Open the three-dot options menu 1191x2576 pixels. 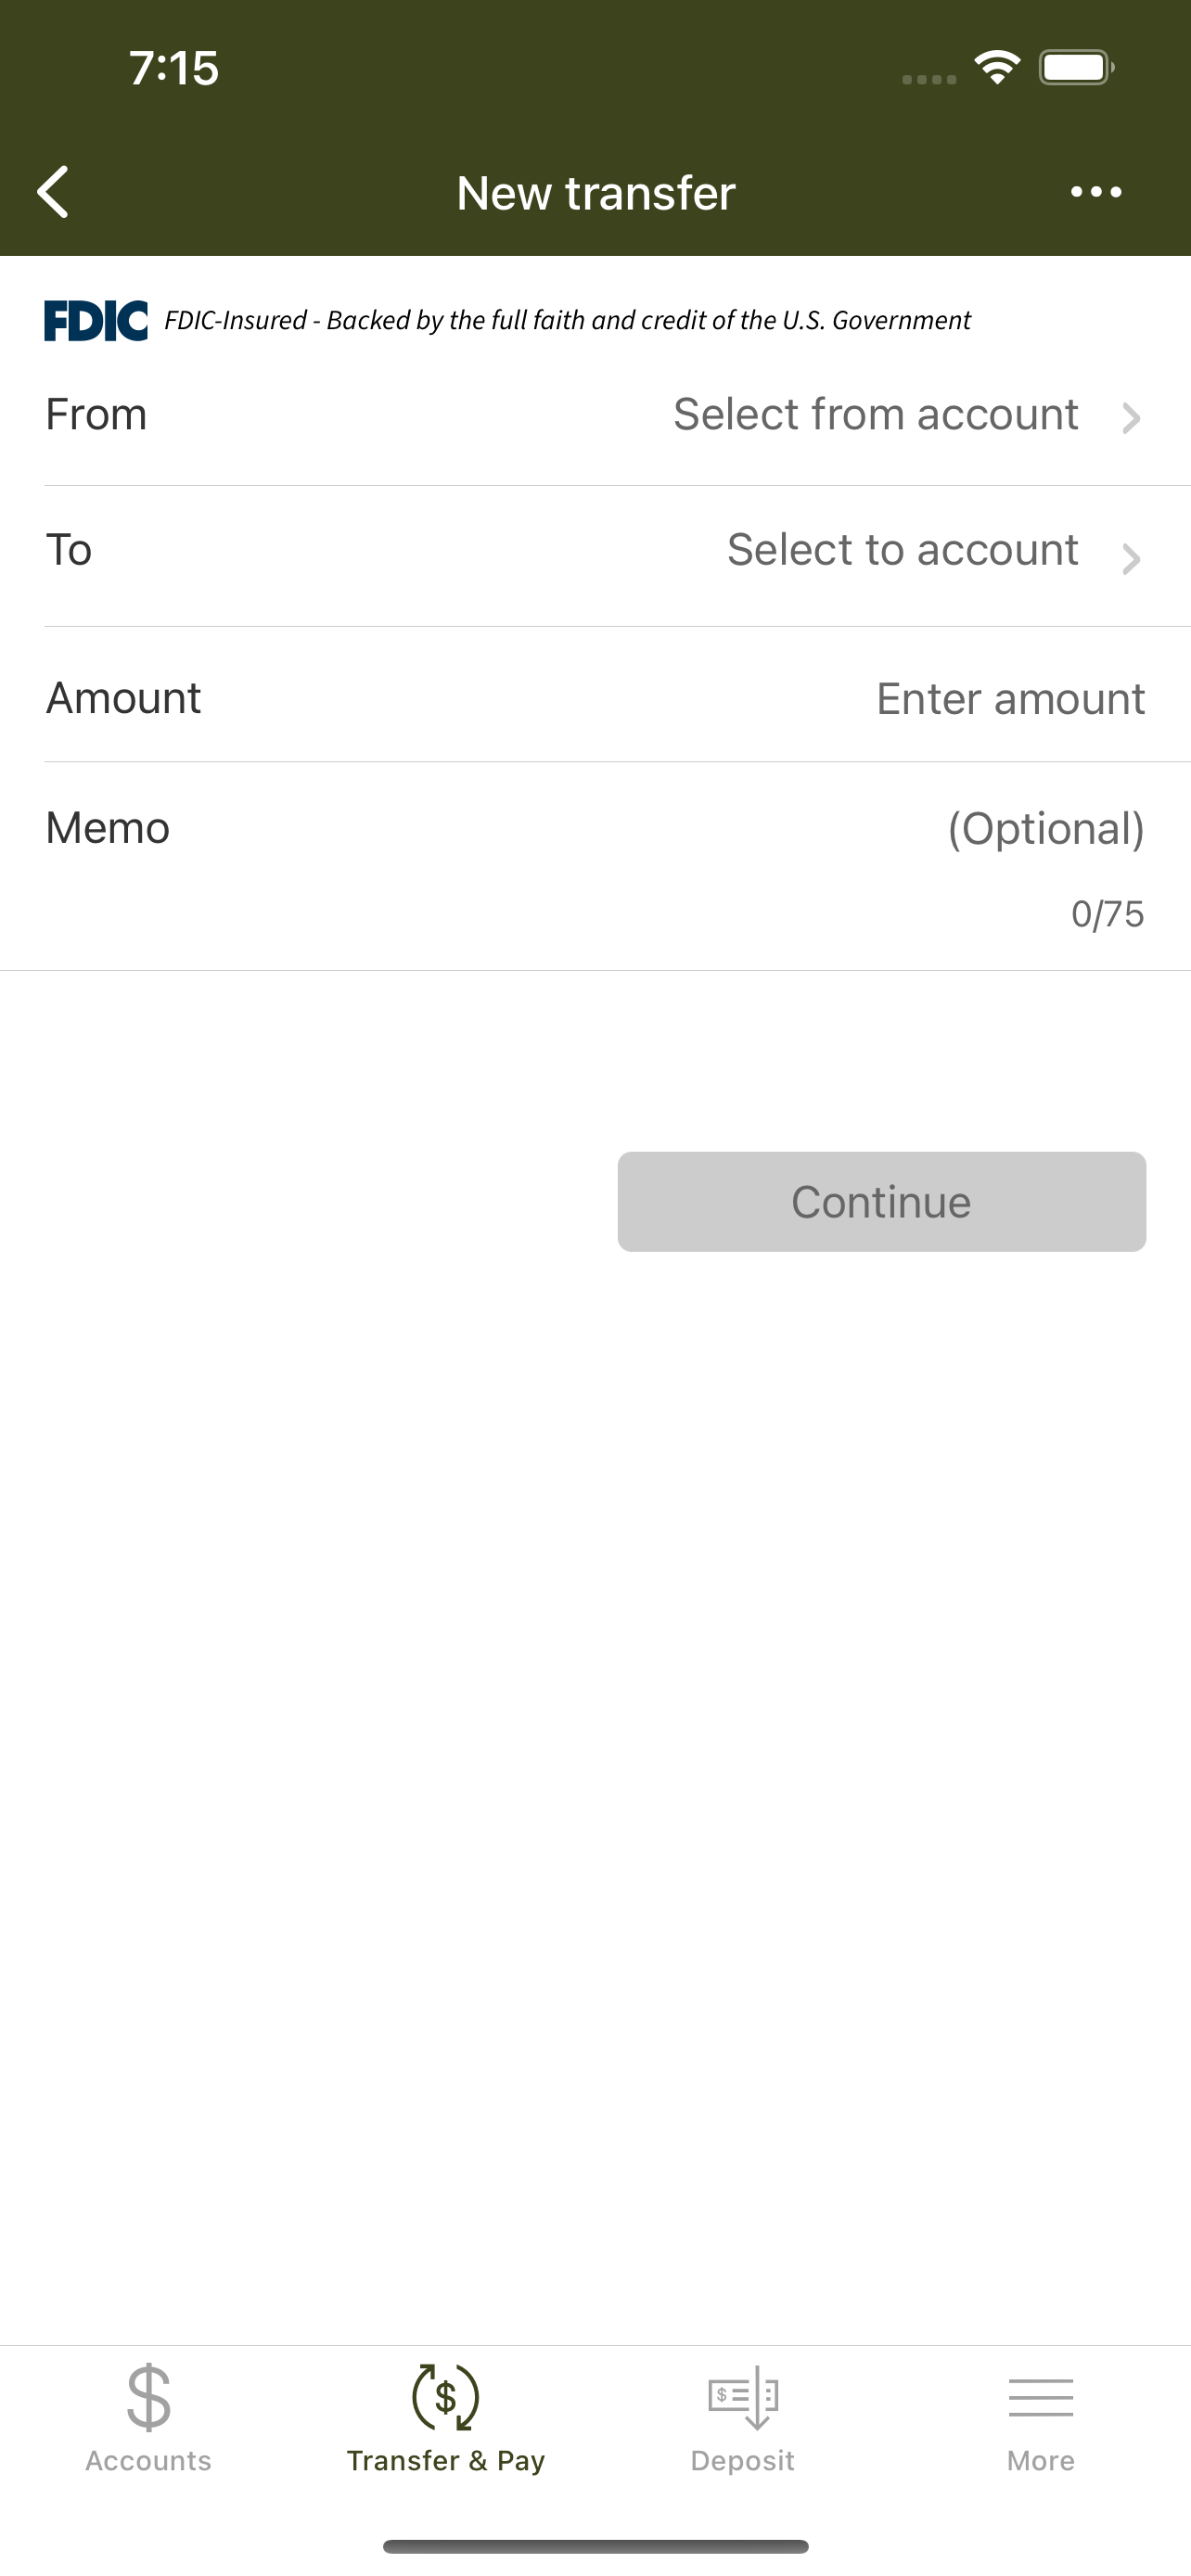coord(1096,192)
